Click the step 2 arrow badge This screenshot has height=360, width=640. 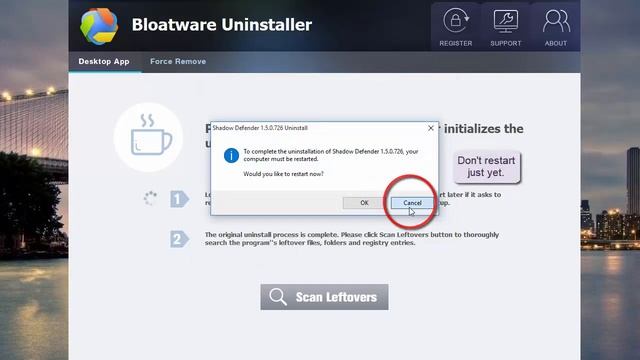point(179,239)
